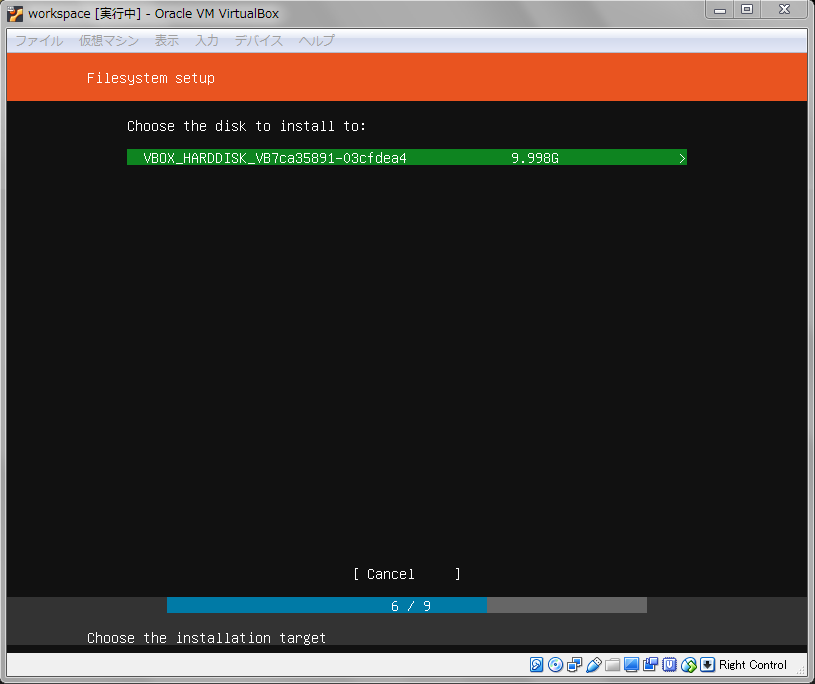Click the Filesystem setup header text
The image size is (815, 684).
click(x=150, y=78)
